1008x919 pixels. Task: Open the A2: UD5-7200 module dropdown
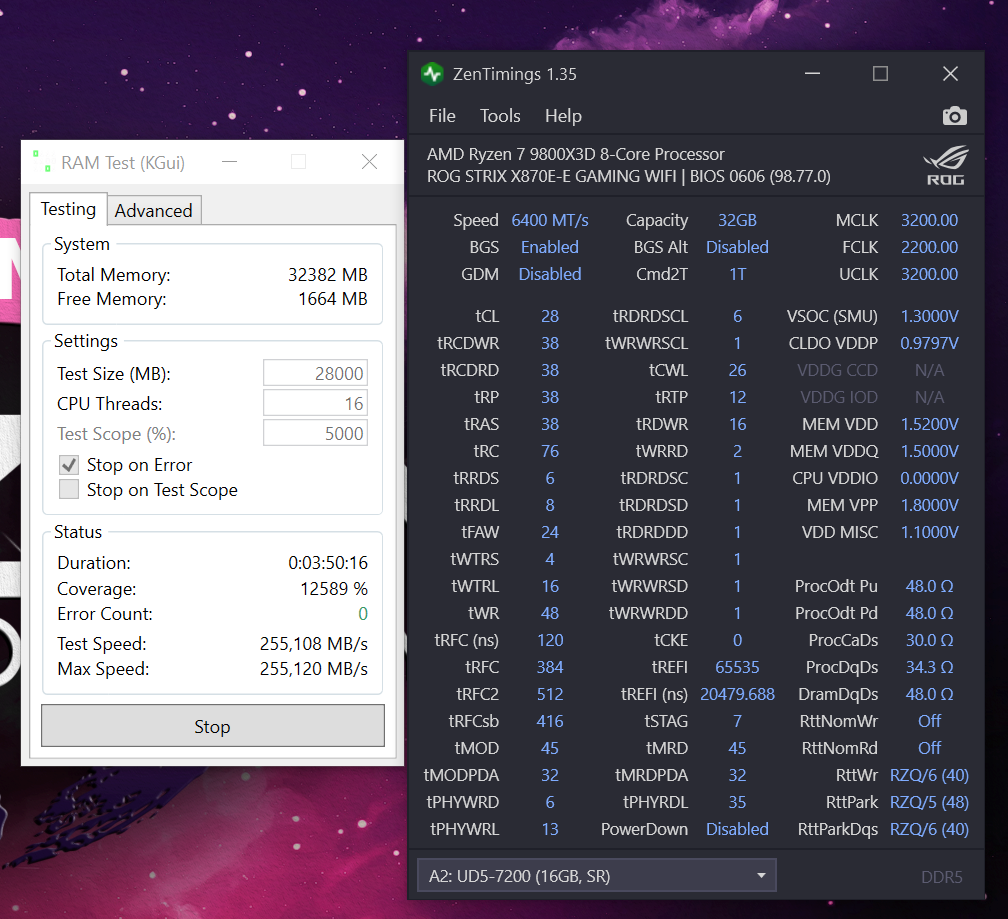coord(597,875)
